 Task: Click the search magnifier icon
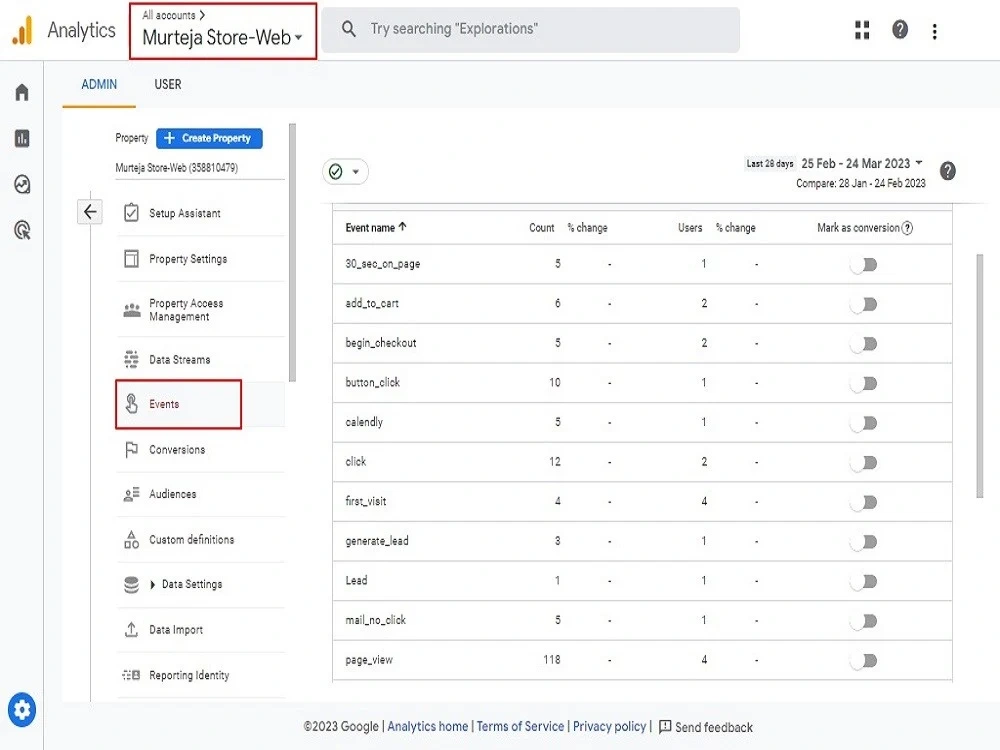click(x=348, y=29)
